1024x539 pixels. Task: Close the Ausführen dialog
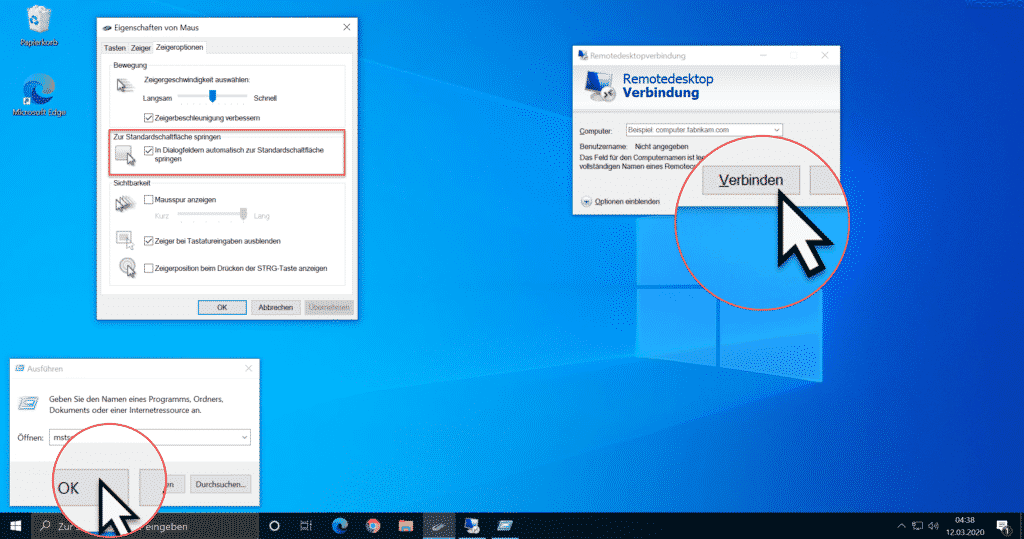pyautogui.click(x=249, y=368)
